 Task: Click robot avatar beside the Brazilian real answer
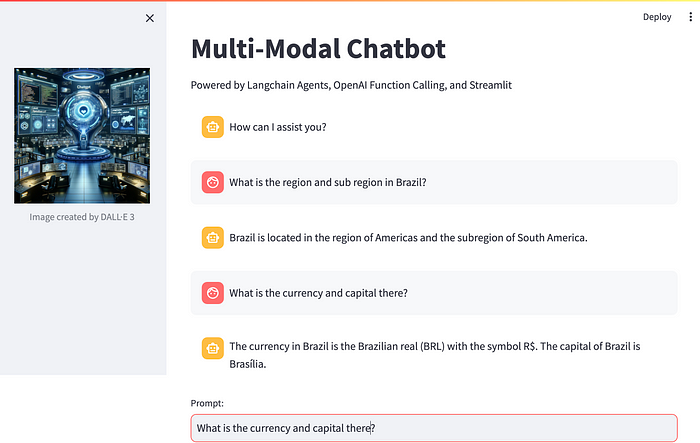click(x=212, y=348)
